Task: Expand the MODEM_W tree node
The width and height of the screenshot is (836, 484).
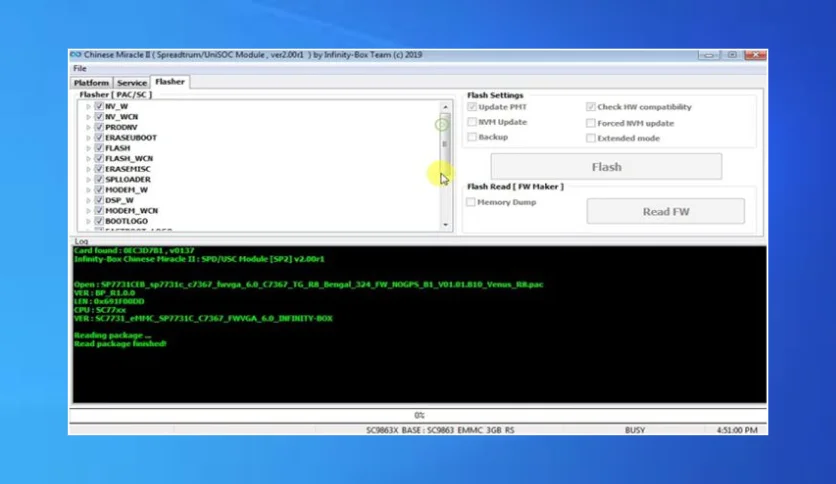Action: 89,190
